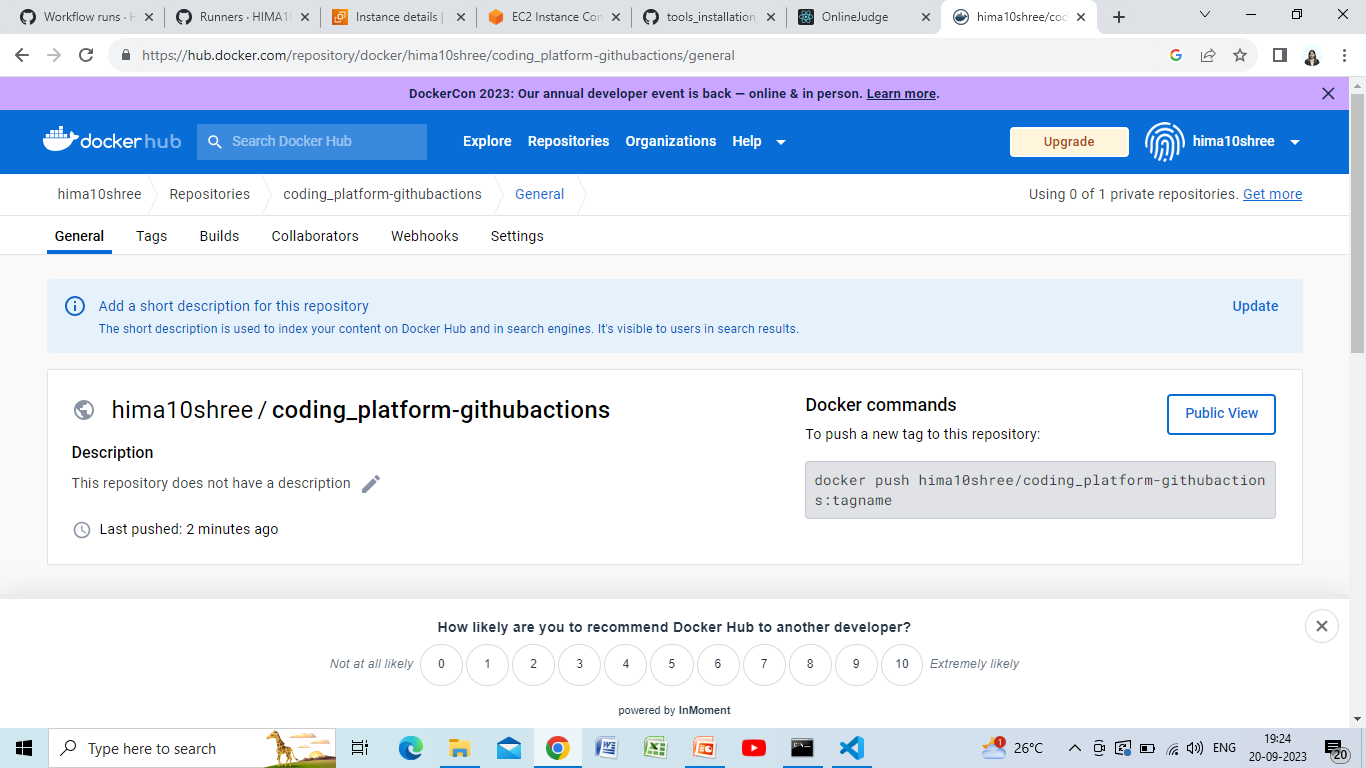This screenshot has height=768, width=1366.
Task: Click the info icon in description banner
Action: (x=75, y=306)
